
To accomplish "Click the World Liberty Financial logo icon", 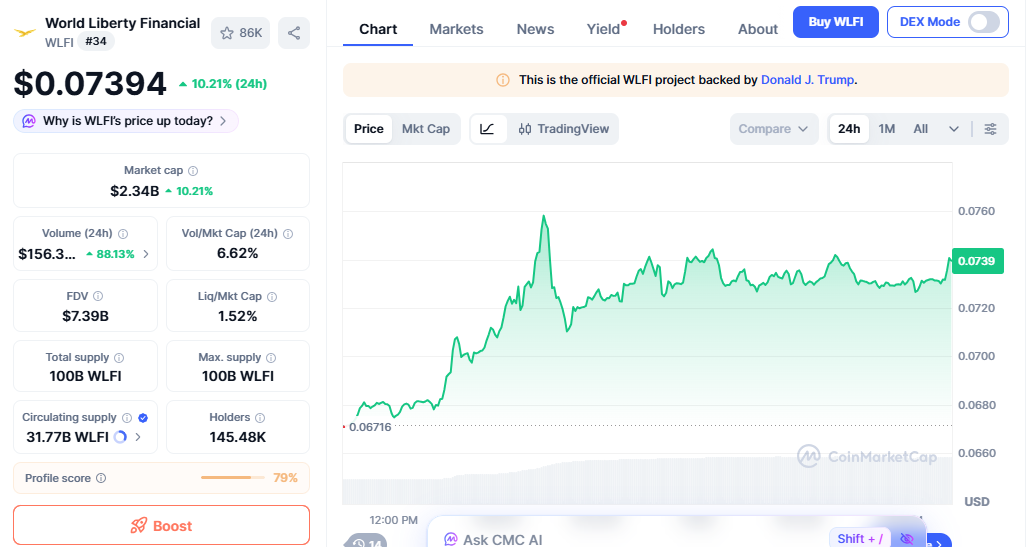I will [x=25, y=32].
